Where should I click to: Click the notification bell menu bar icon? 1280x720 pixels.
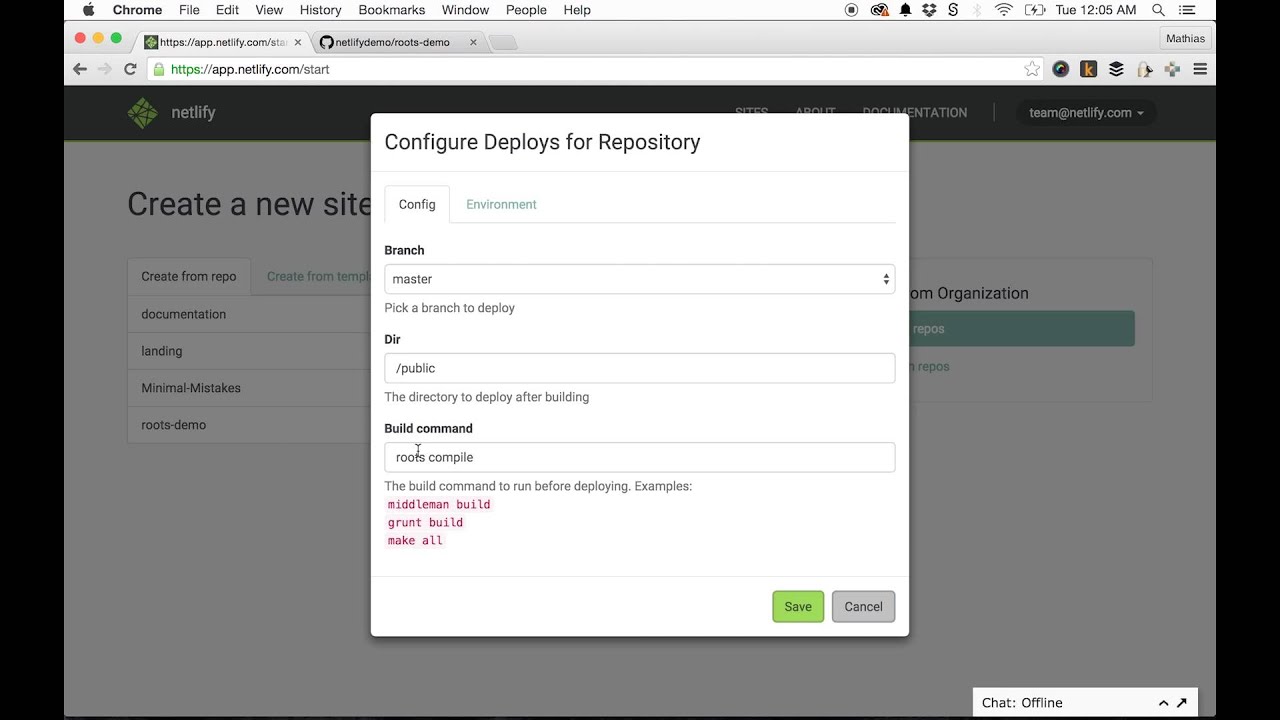[x=905, y=10]
